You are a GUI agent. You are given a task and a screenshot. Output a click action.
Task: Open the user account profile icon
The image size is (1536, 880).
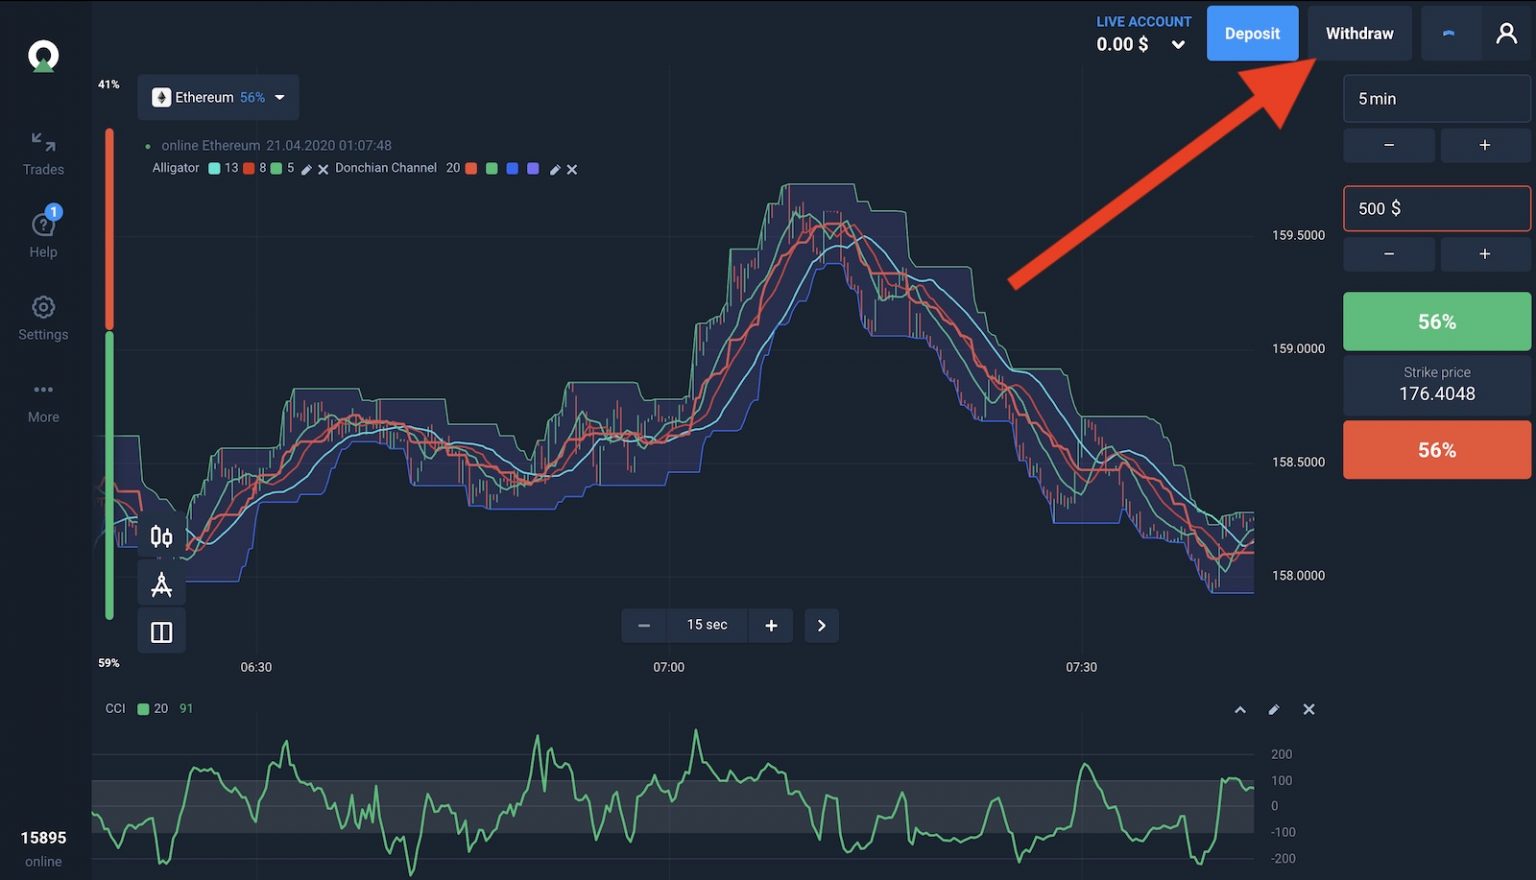(x=1506, y=33)
